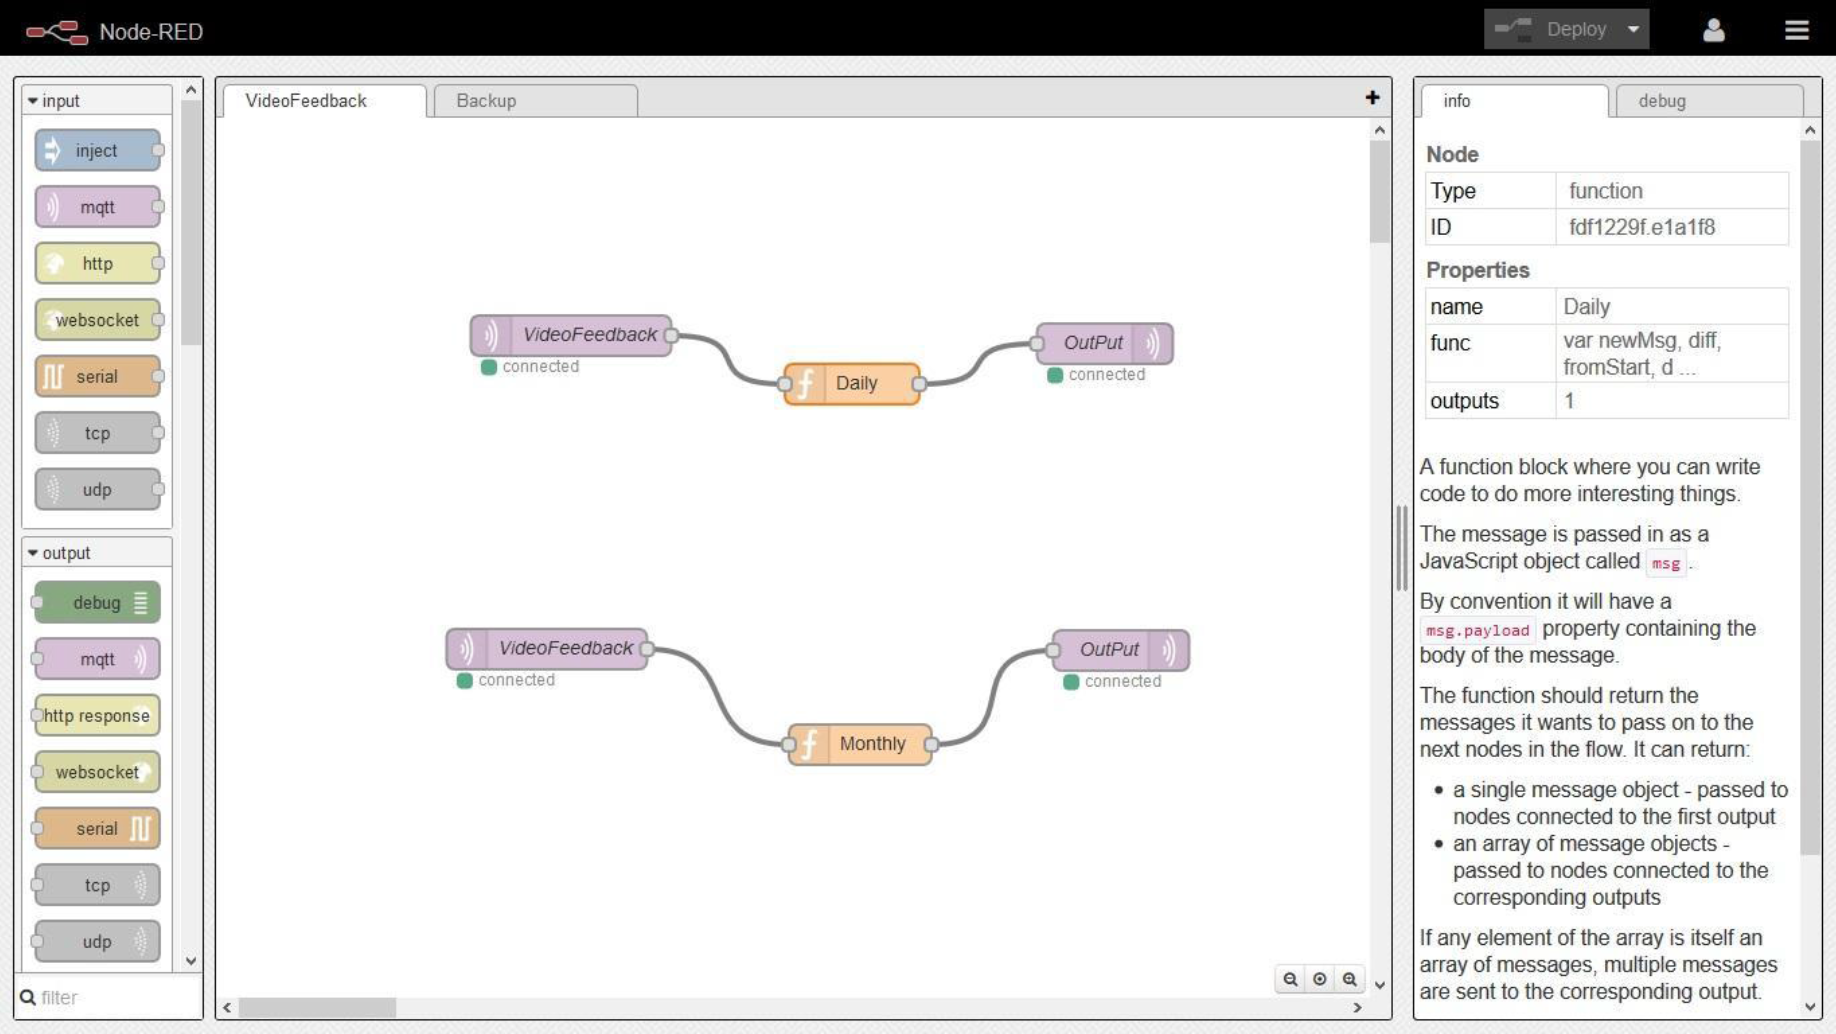
Task: Select the websocket output node in the palette
Action: click(x=97, y=772)
